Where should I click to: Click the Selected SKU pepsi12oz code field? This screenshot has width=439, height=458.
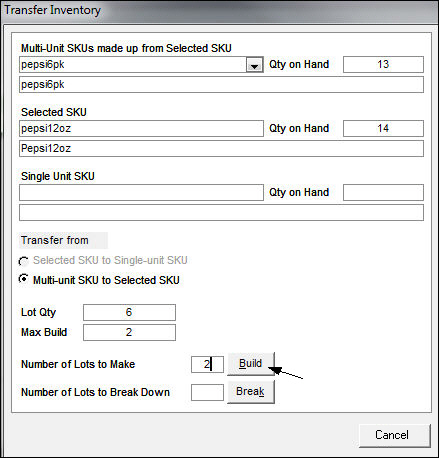pos(141,128)
